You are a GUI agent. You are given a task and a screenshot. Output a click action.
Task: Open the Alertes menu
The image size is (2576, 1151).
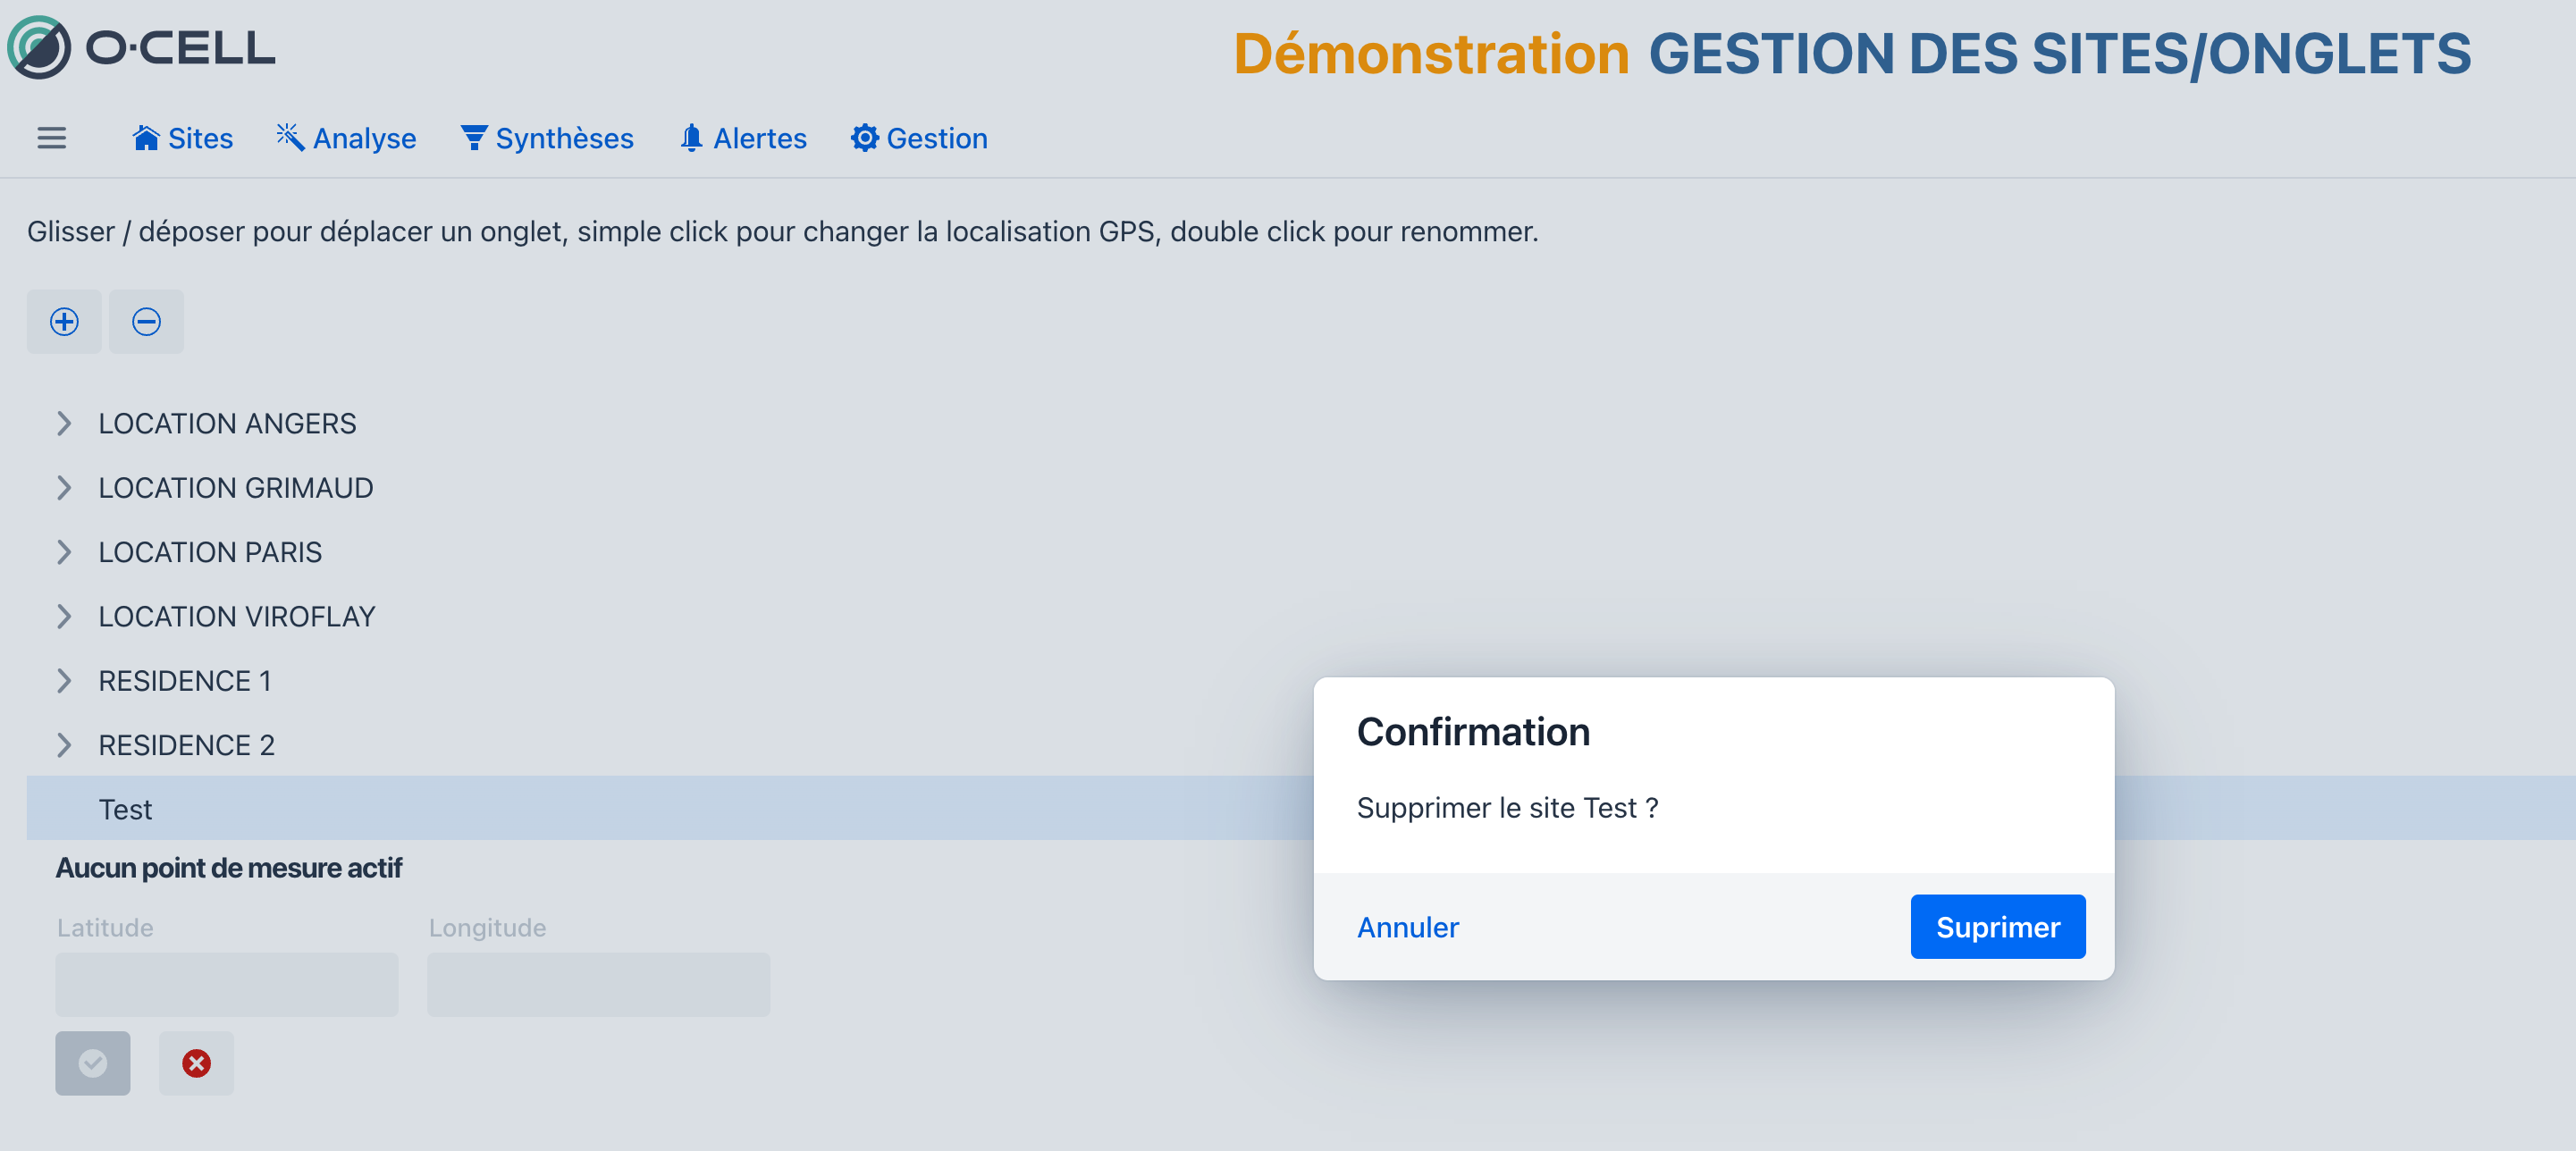(743, 138)
